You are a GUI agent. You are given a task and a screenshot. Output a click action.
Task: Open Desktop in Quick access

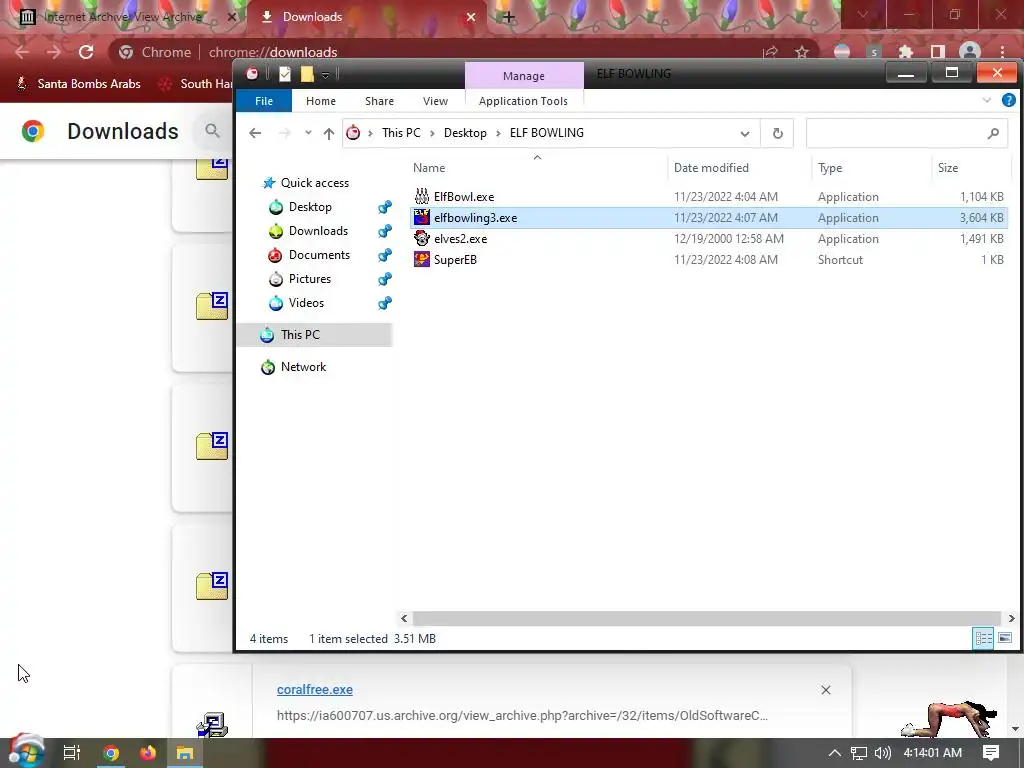coord(310,207)
